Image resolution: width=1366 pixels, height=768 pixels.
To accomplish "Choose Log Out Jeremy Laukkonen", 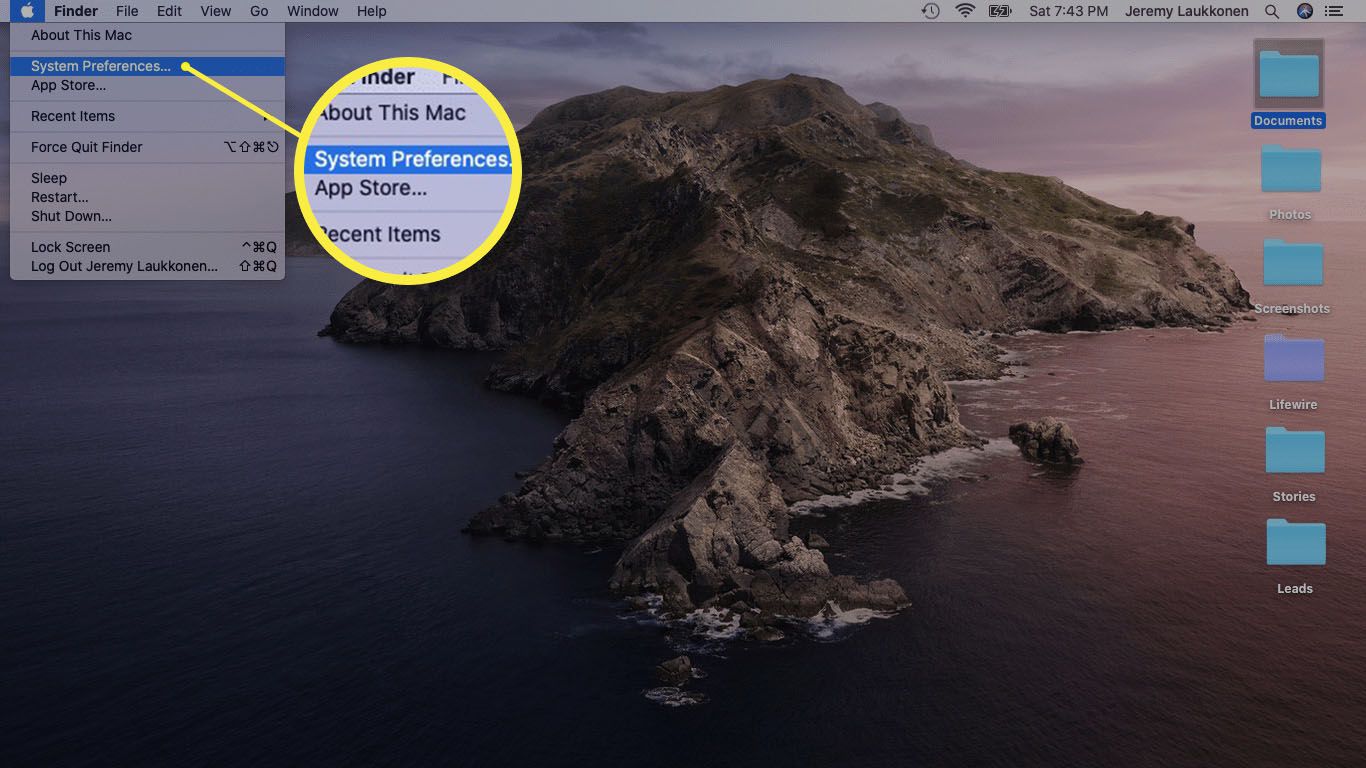I will (x=147, y=266).
